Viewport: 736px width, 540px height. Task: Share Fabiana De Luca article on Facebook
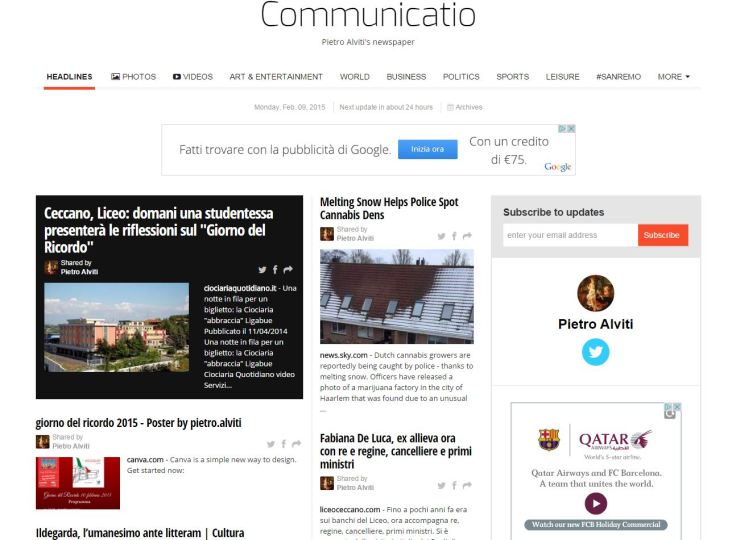click(x=454, y=485)
